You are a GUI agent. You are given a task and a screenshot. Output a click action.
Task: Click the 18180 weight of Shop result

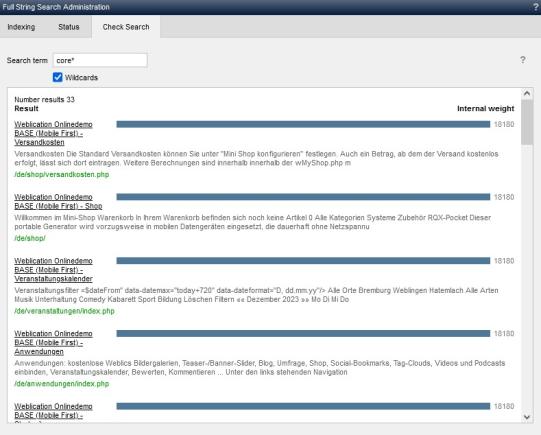point(504,197)
